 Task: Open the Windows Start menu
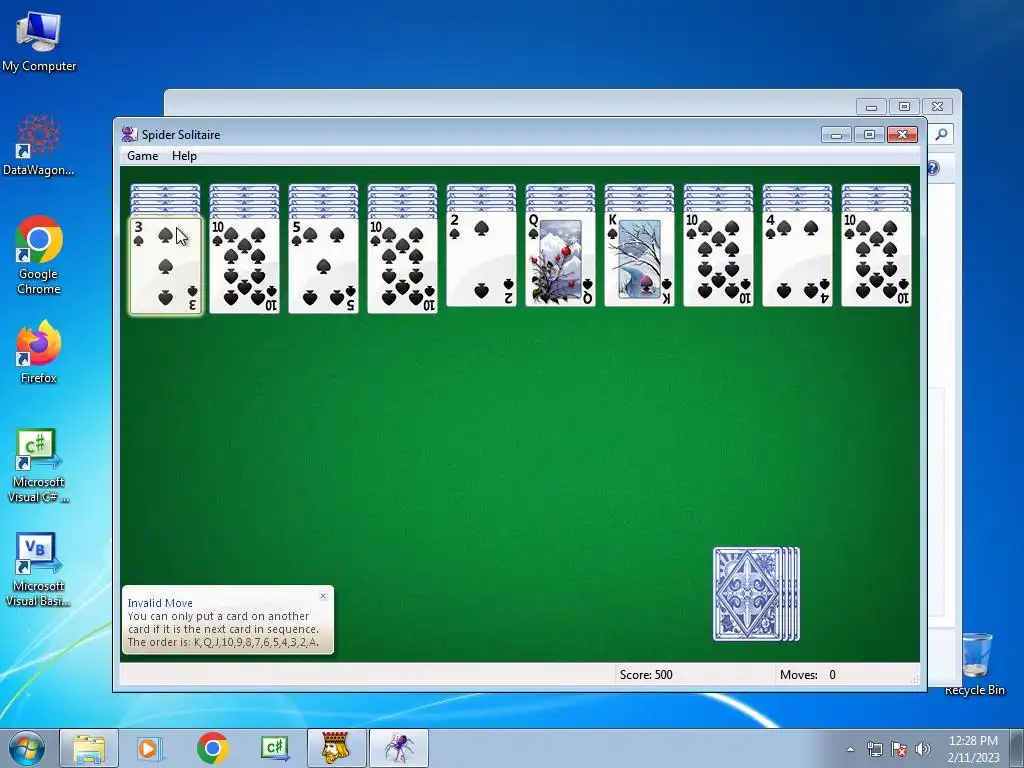27,748
